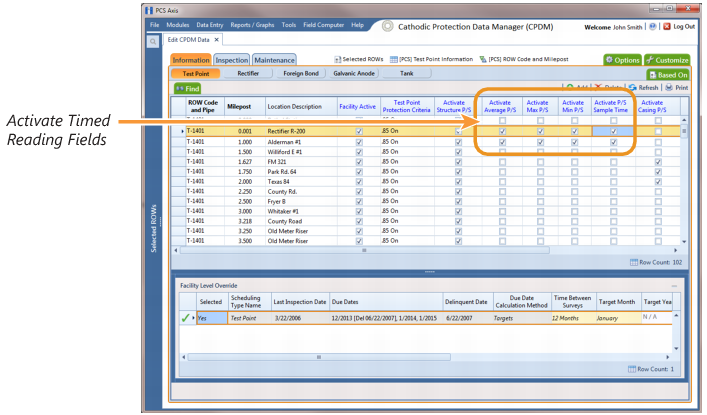Open the Customize button with wrench icon
Image resolution: width=707 pixels, height=415 pixels.
tap(667, 60)
